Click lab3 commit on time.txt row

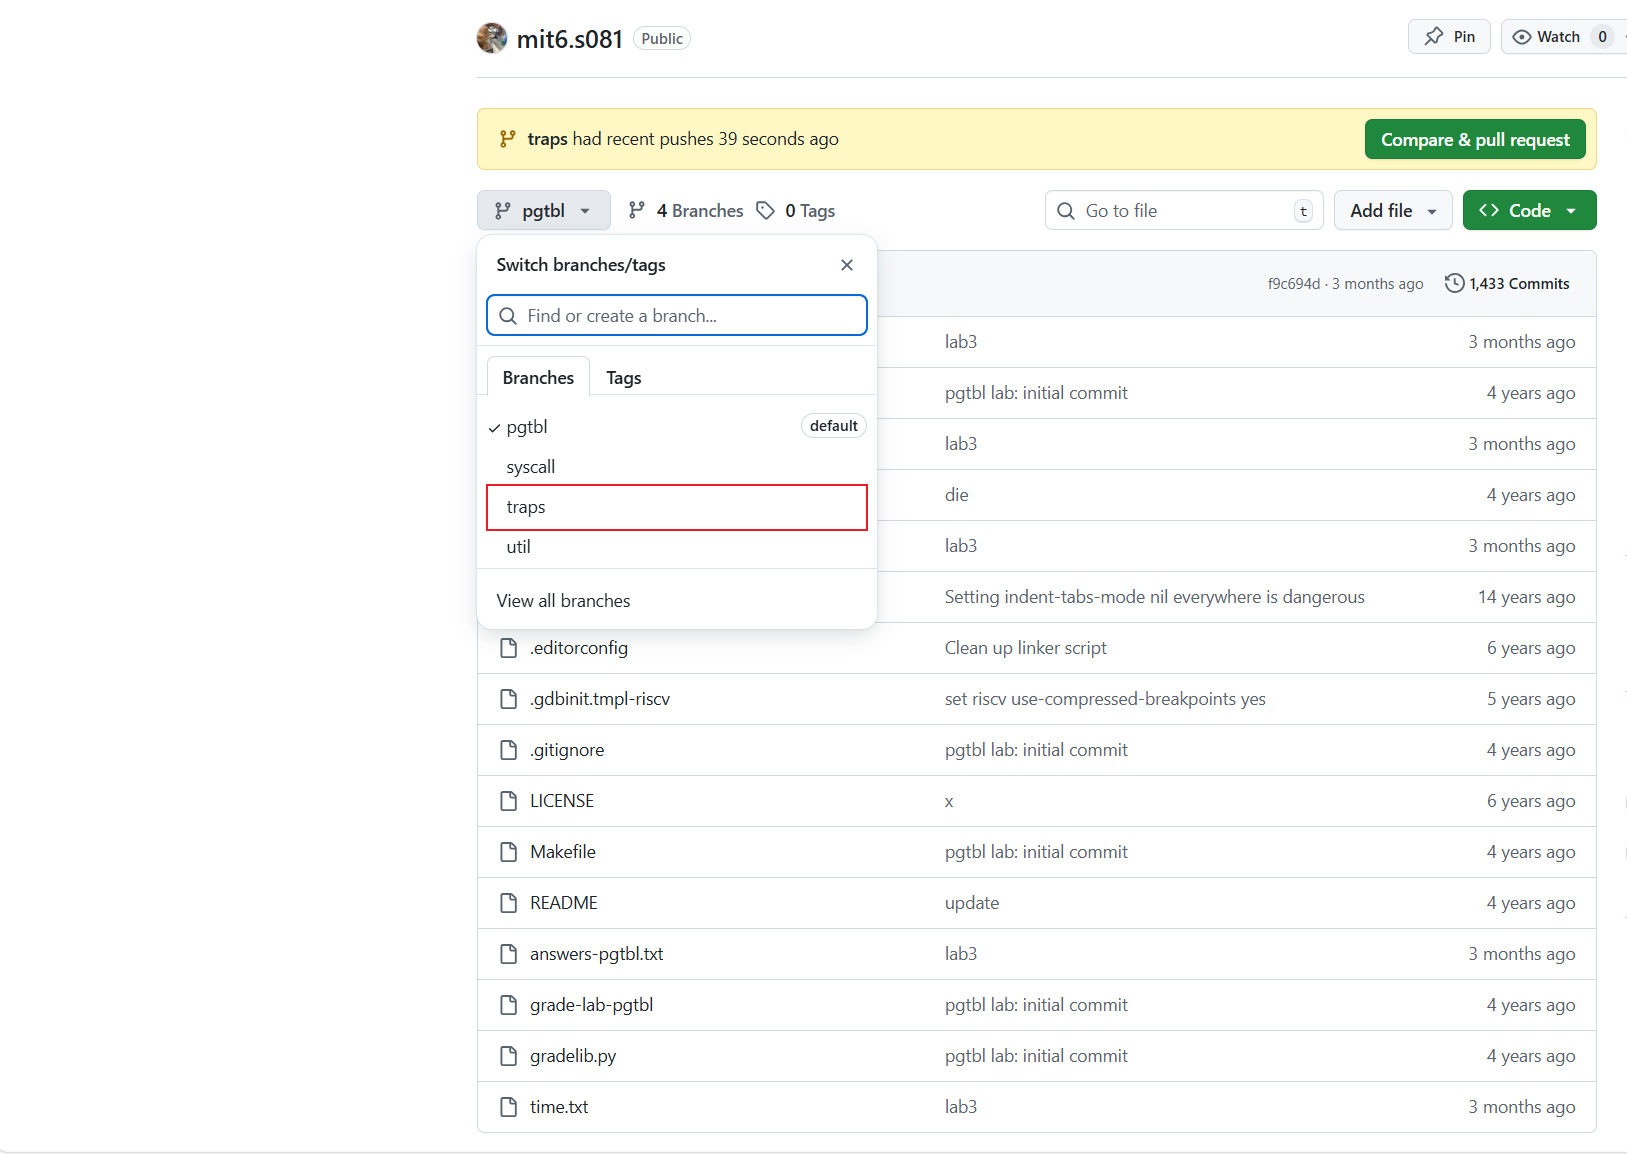click(x=961, y=1107)
